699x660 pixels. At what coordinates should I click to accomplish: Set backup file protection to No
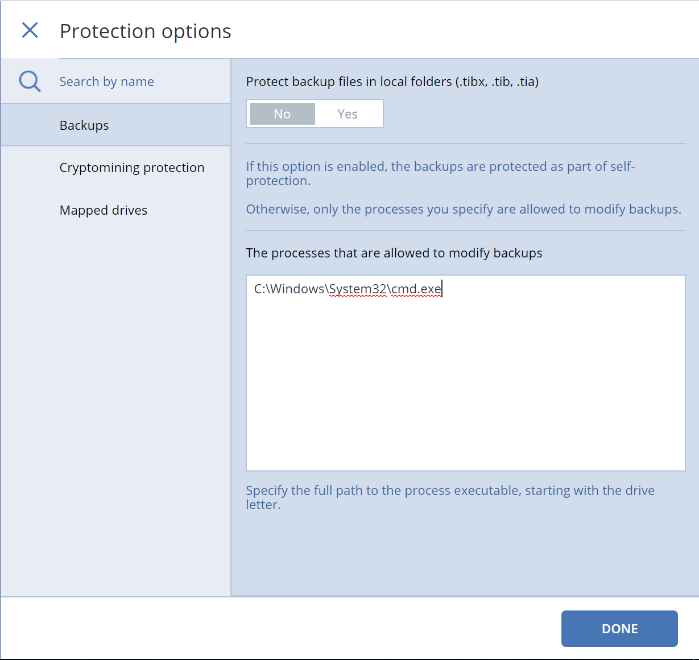pos(282,114)
